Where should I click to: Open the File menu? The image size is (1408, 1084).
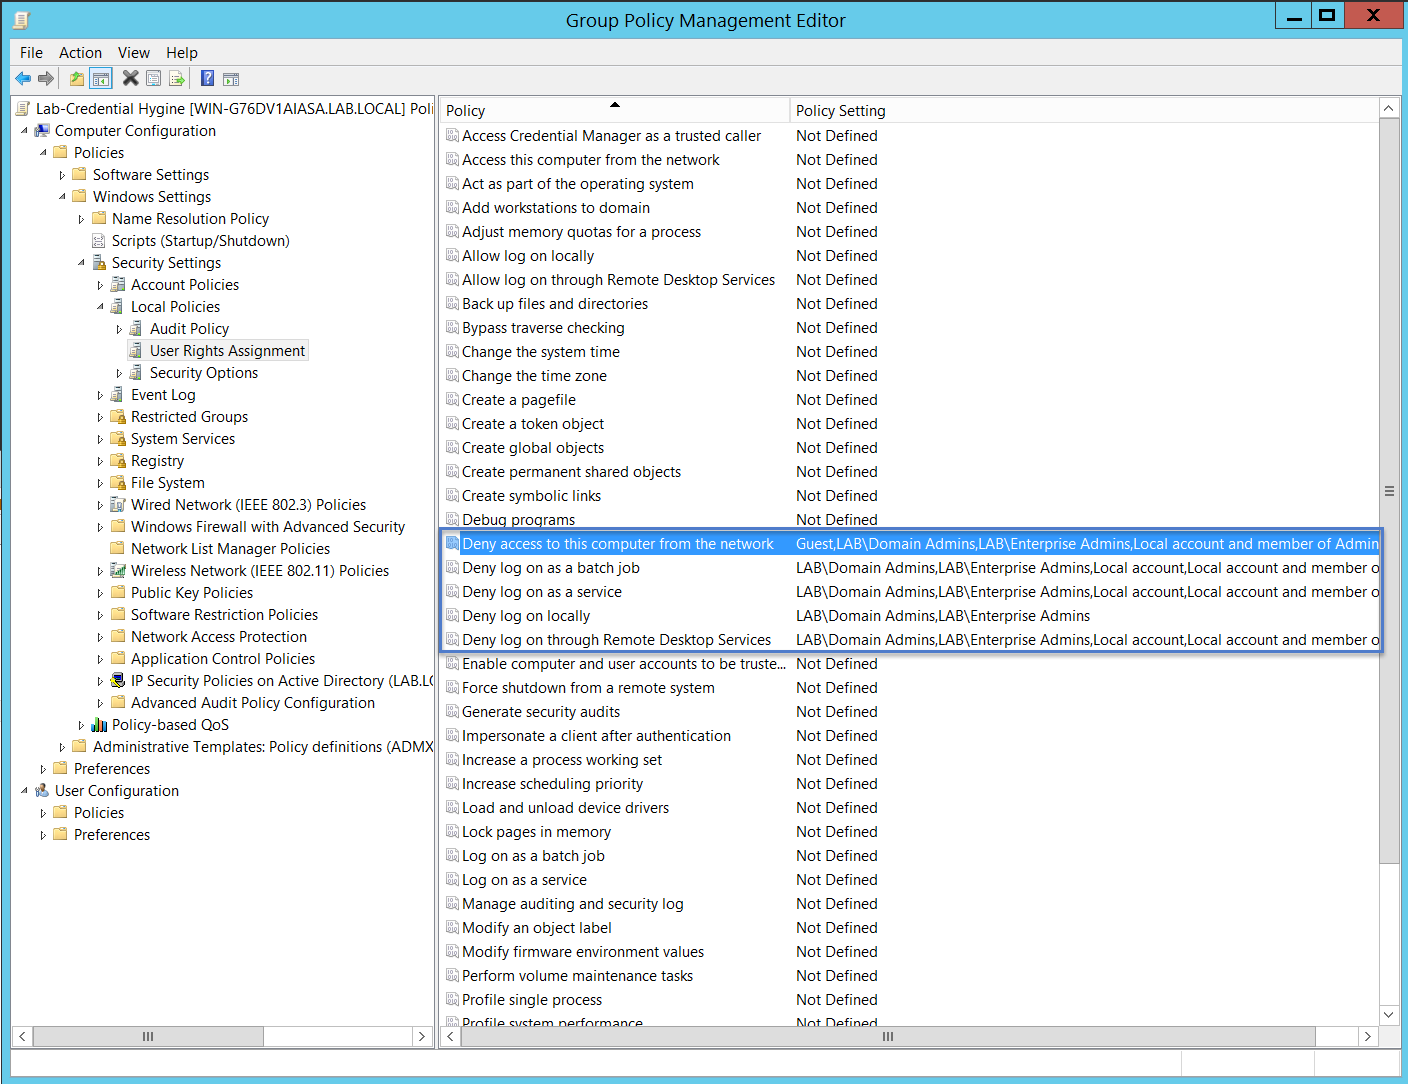[x=31, y=53]
